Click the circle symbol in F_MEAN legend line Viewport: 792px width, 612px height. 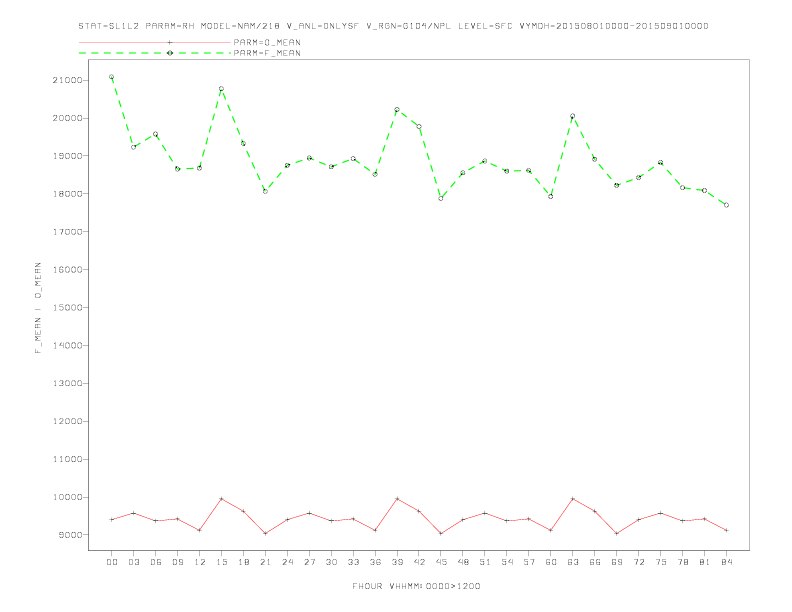point(170,53)
